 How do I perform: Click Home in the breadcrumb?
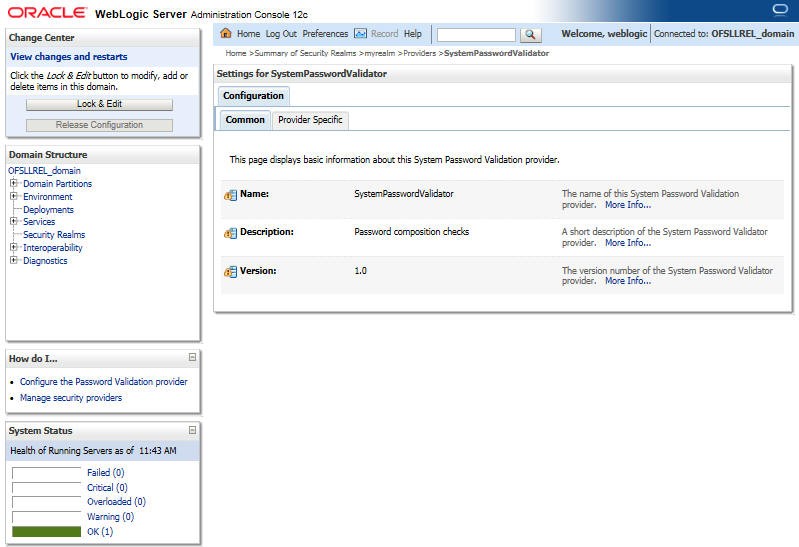[236, 53]
